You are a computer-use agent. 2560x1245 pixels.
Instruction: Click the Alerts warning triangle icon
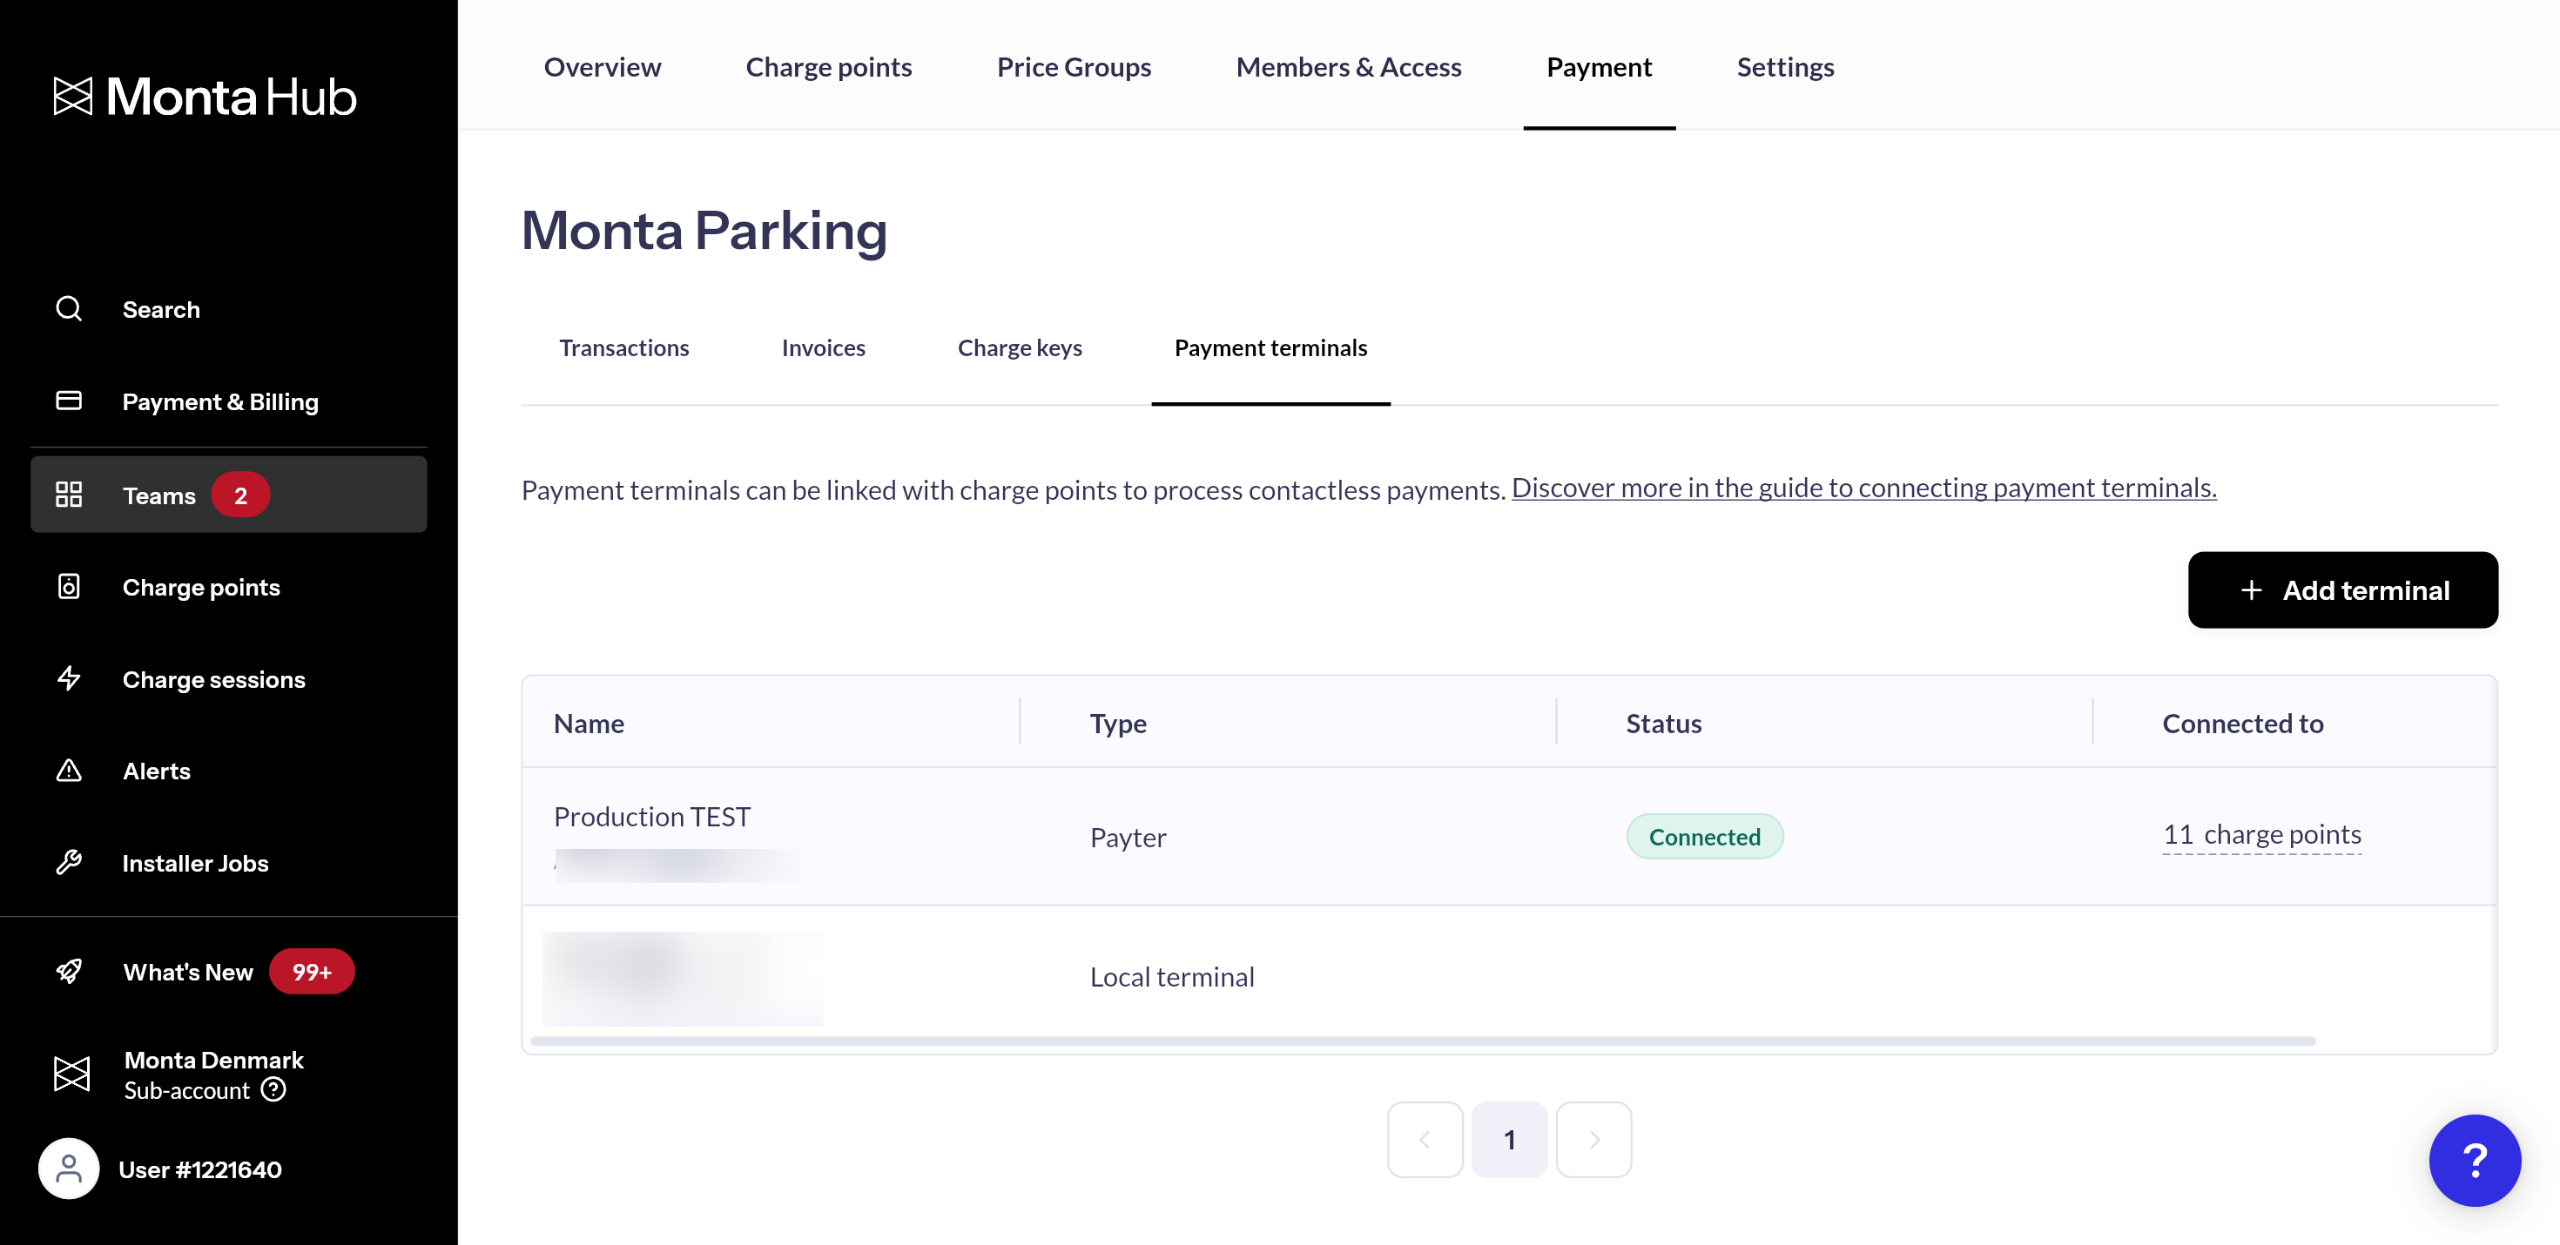click(69, 771)
